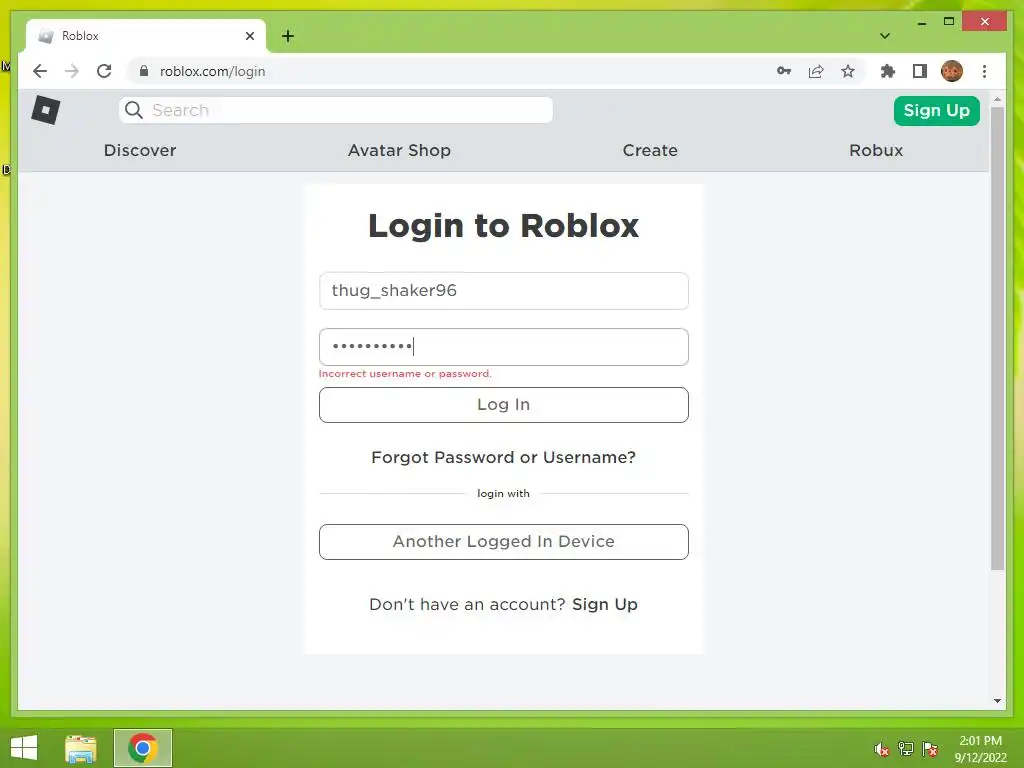Open the Action Center flag icon
Image resolution: width=1024 pixels, height=768 pixels.
(x=930, y=749)
